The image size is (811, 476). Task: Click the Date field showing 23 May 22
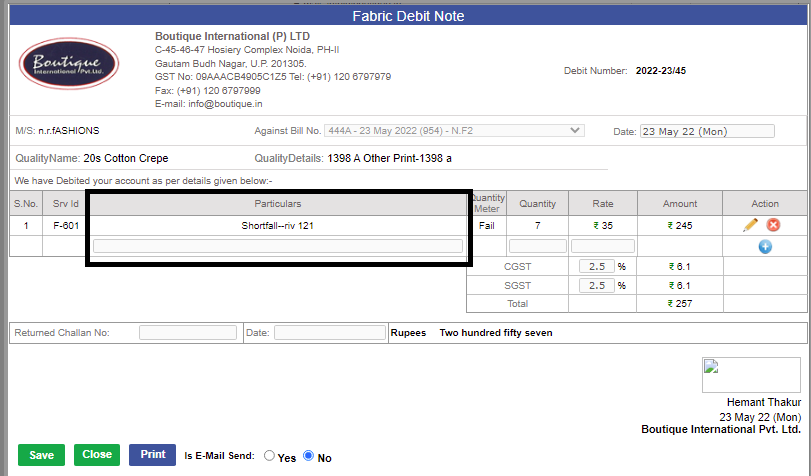(x=707, y=131)
